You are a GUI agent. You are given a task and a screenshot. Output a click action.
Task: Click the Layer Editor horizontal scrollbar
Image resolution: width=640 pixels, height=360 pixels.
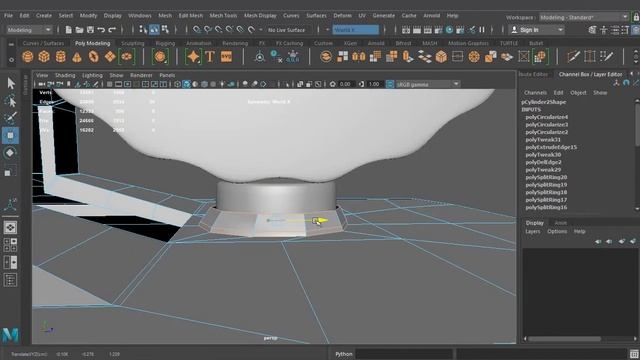(x=565, y=339)
